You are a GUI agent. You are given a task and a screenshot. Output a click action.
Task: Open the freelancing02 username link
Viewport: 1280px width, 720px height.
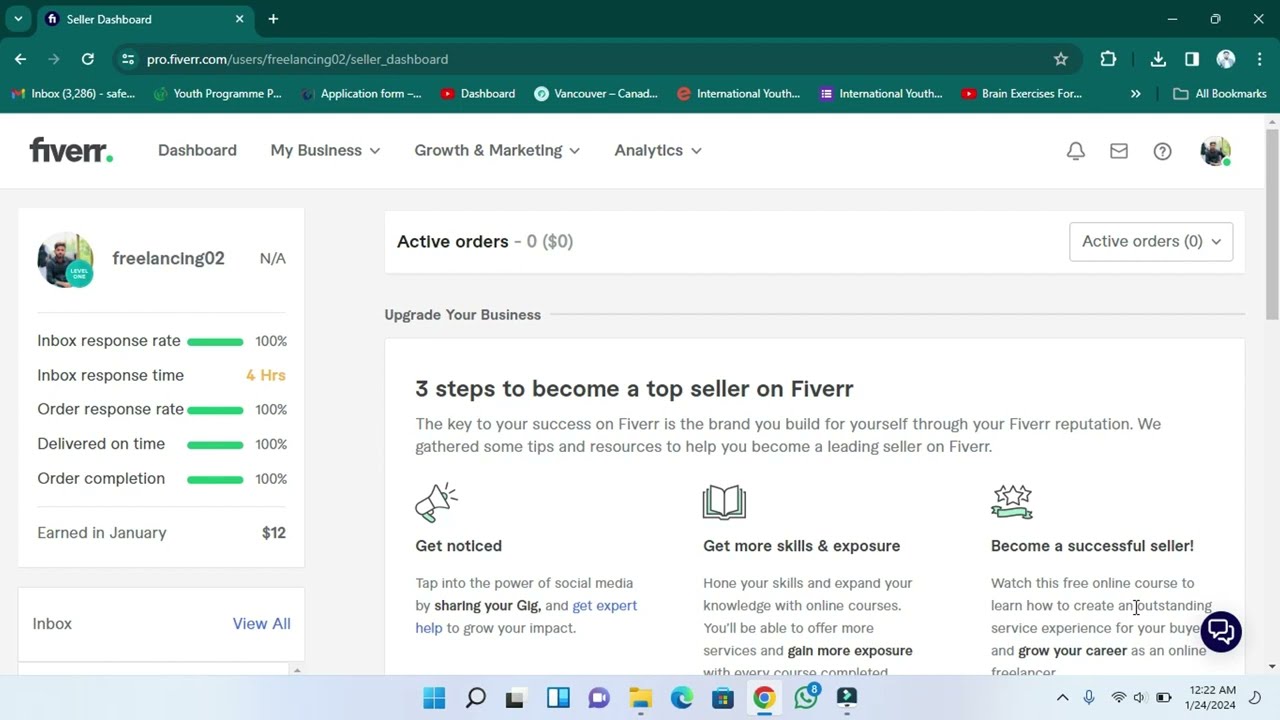click(x=168, y=258)
